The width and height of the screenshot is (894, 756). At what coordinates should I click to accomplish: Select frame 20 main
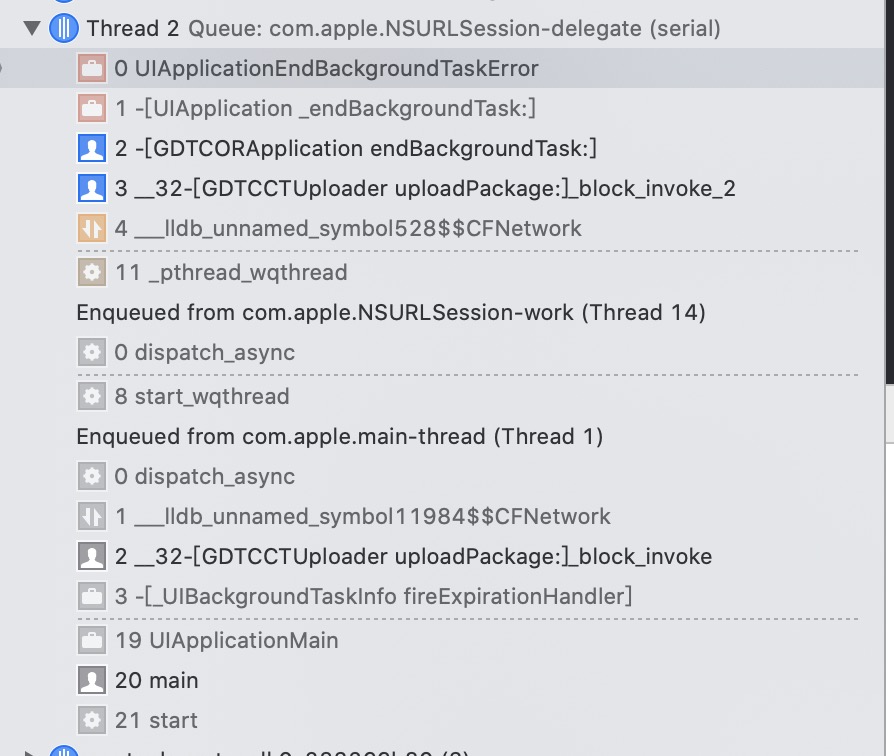(x=442, y=680)
